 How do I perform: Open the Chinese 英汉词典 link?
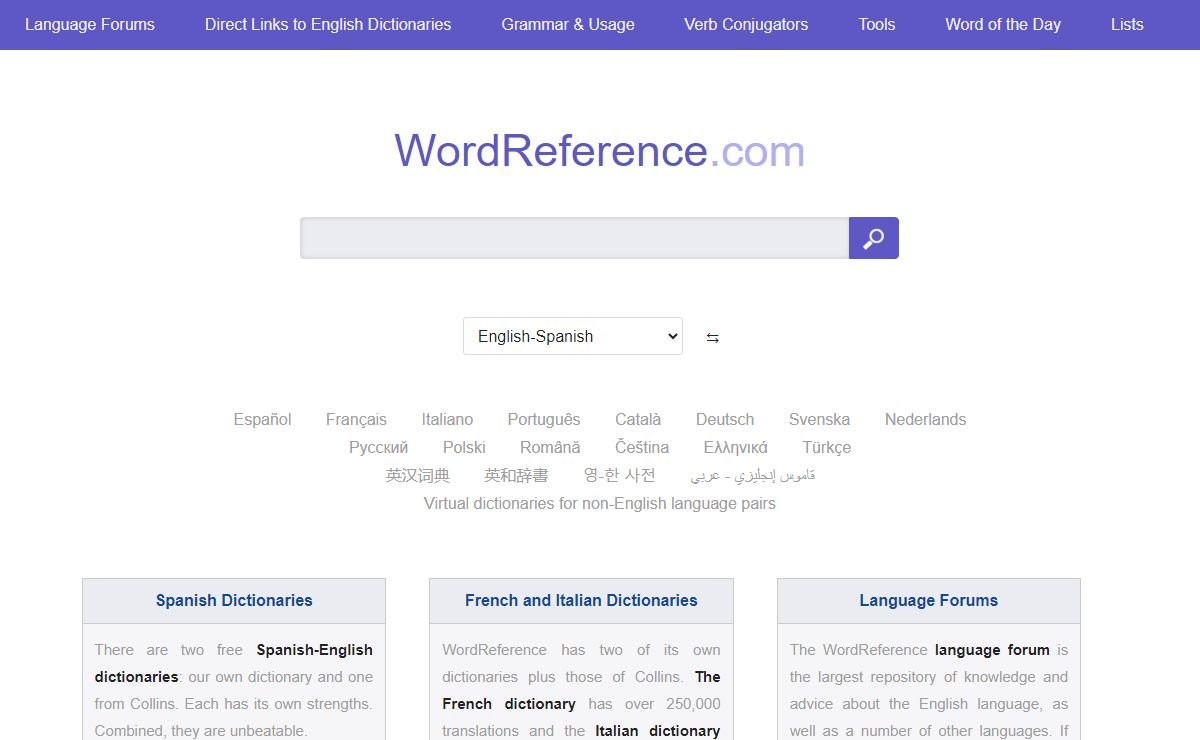click(418, 475)
